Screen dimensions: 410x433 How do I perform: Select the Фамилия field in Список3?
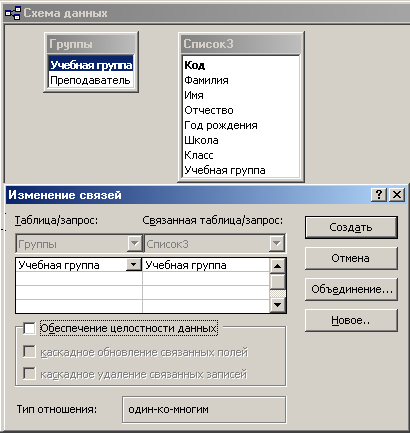206,80
